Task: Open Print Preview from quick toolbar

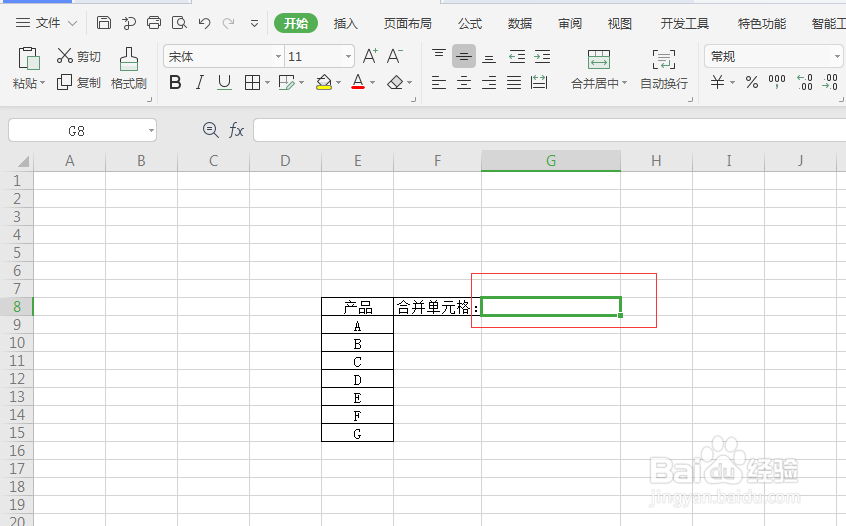Action: [x=179, y=23]
